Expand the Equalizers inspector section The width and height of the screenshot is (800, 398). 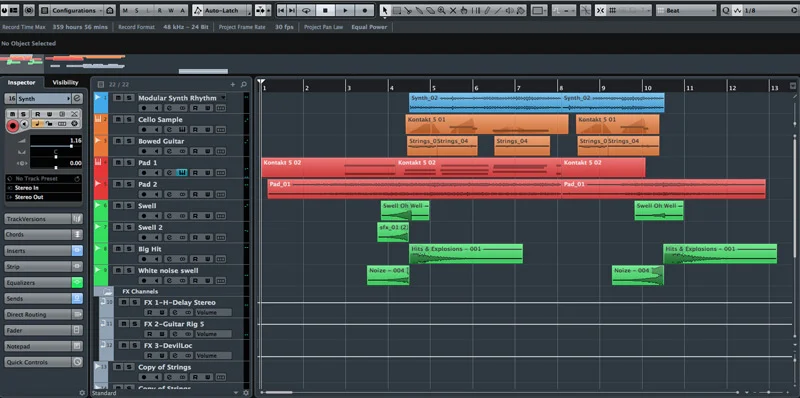43,283
